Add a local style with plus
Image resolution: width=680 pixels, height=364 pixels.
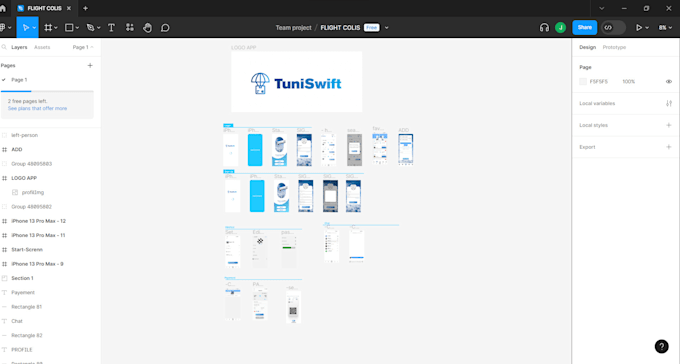click(x=669, y=125)
